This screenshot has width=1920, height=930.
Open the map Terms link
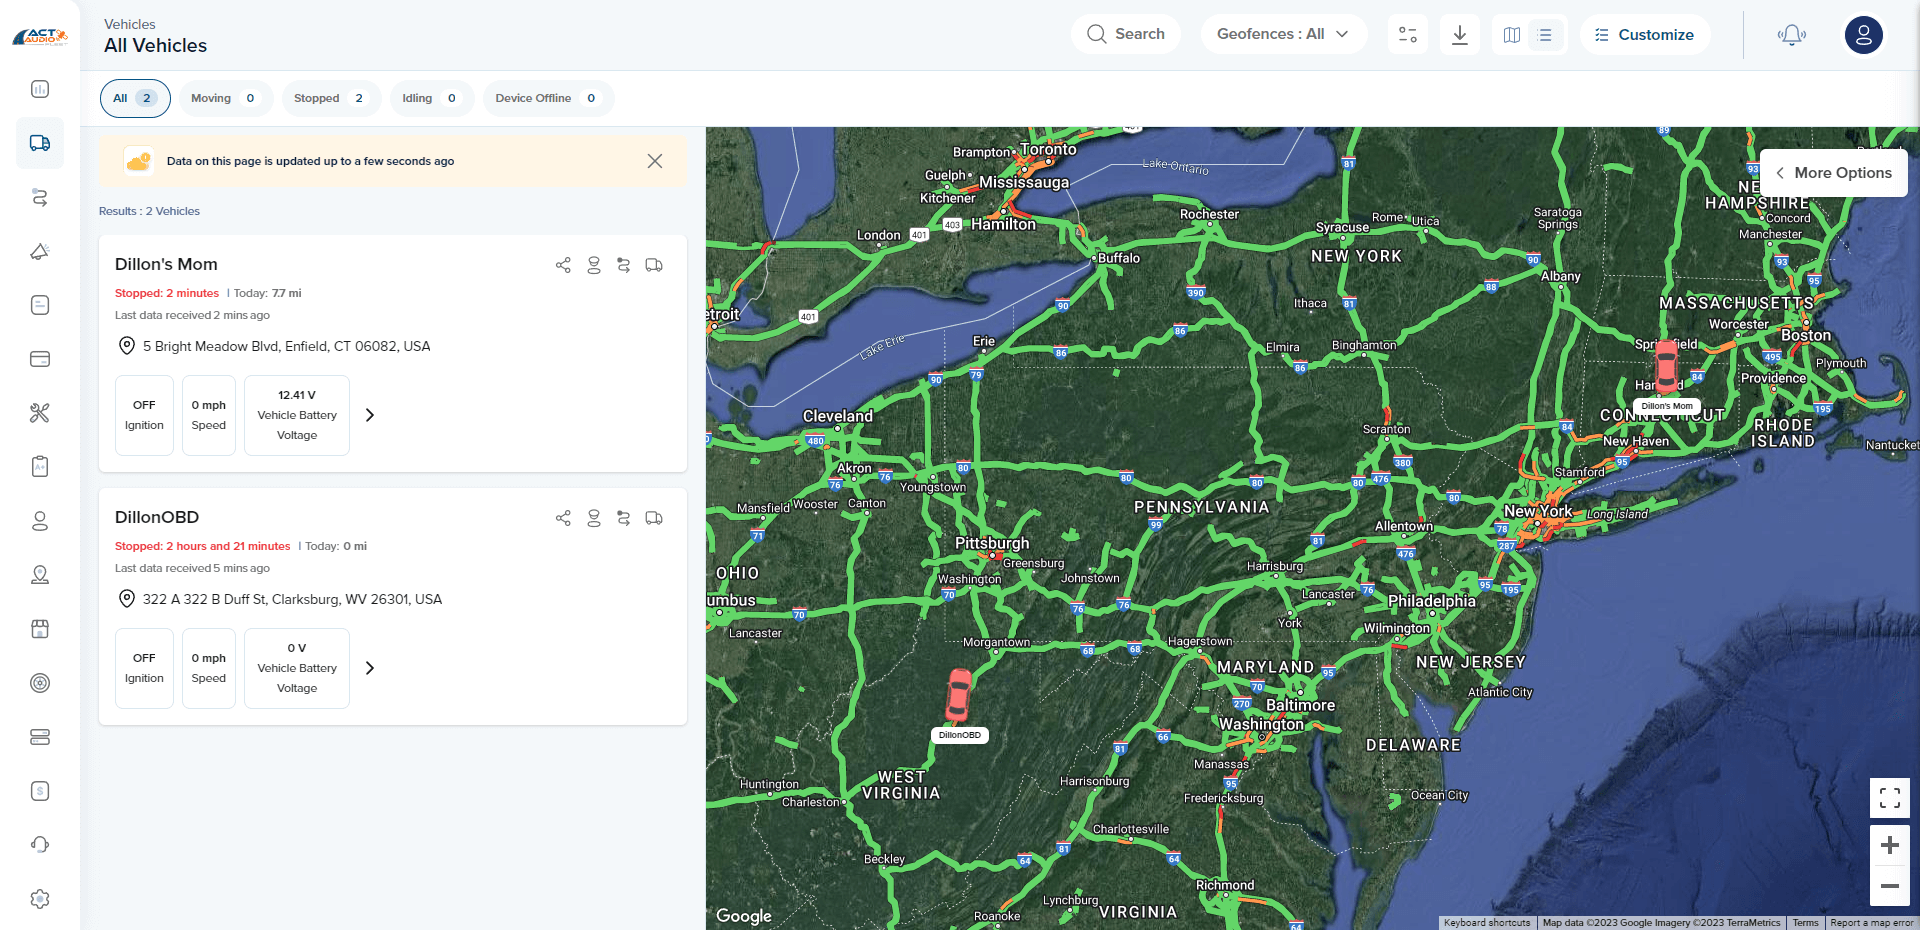click(1805, 923)
